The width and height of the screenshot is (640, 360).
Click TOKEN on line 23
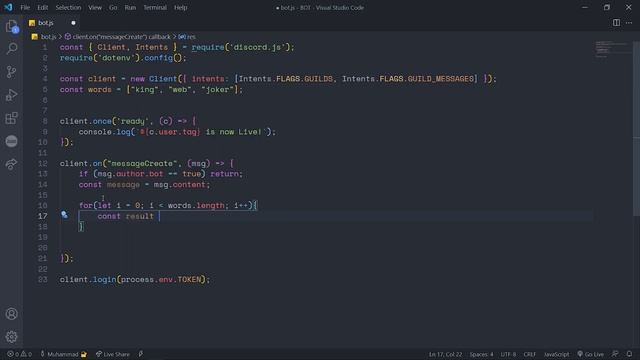189,280
